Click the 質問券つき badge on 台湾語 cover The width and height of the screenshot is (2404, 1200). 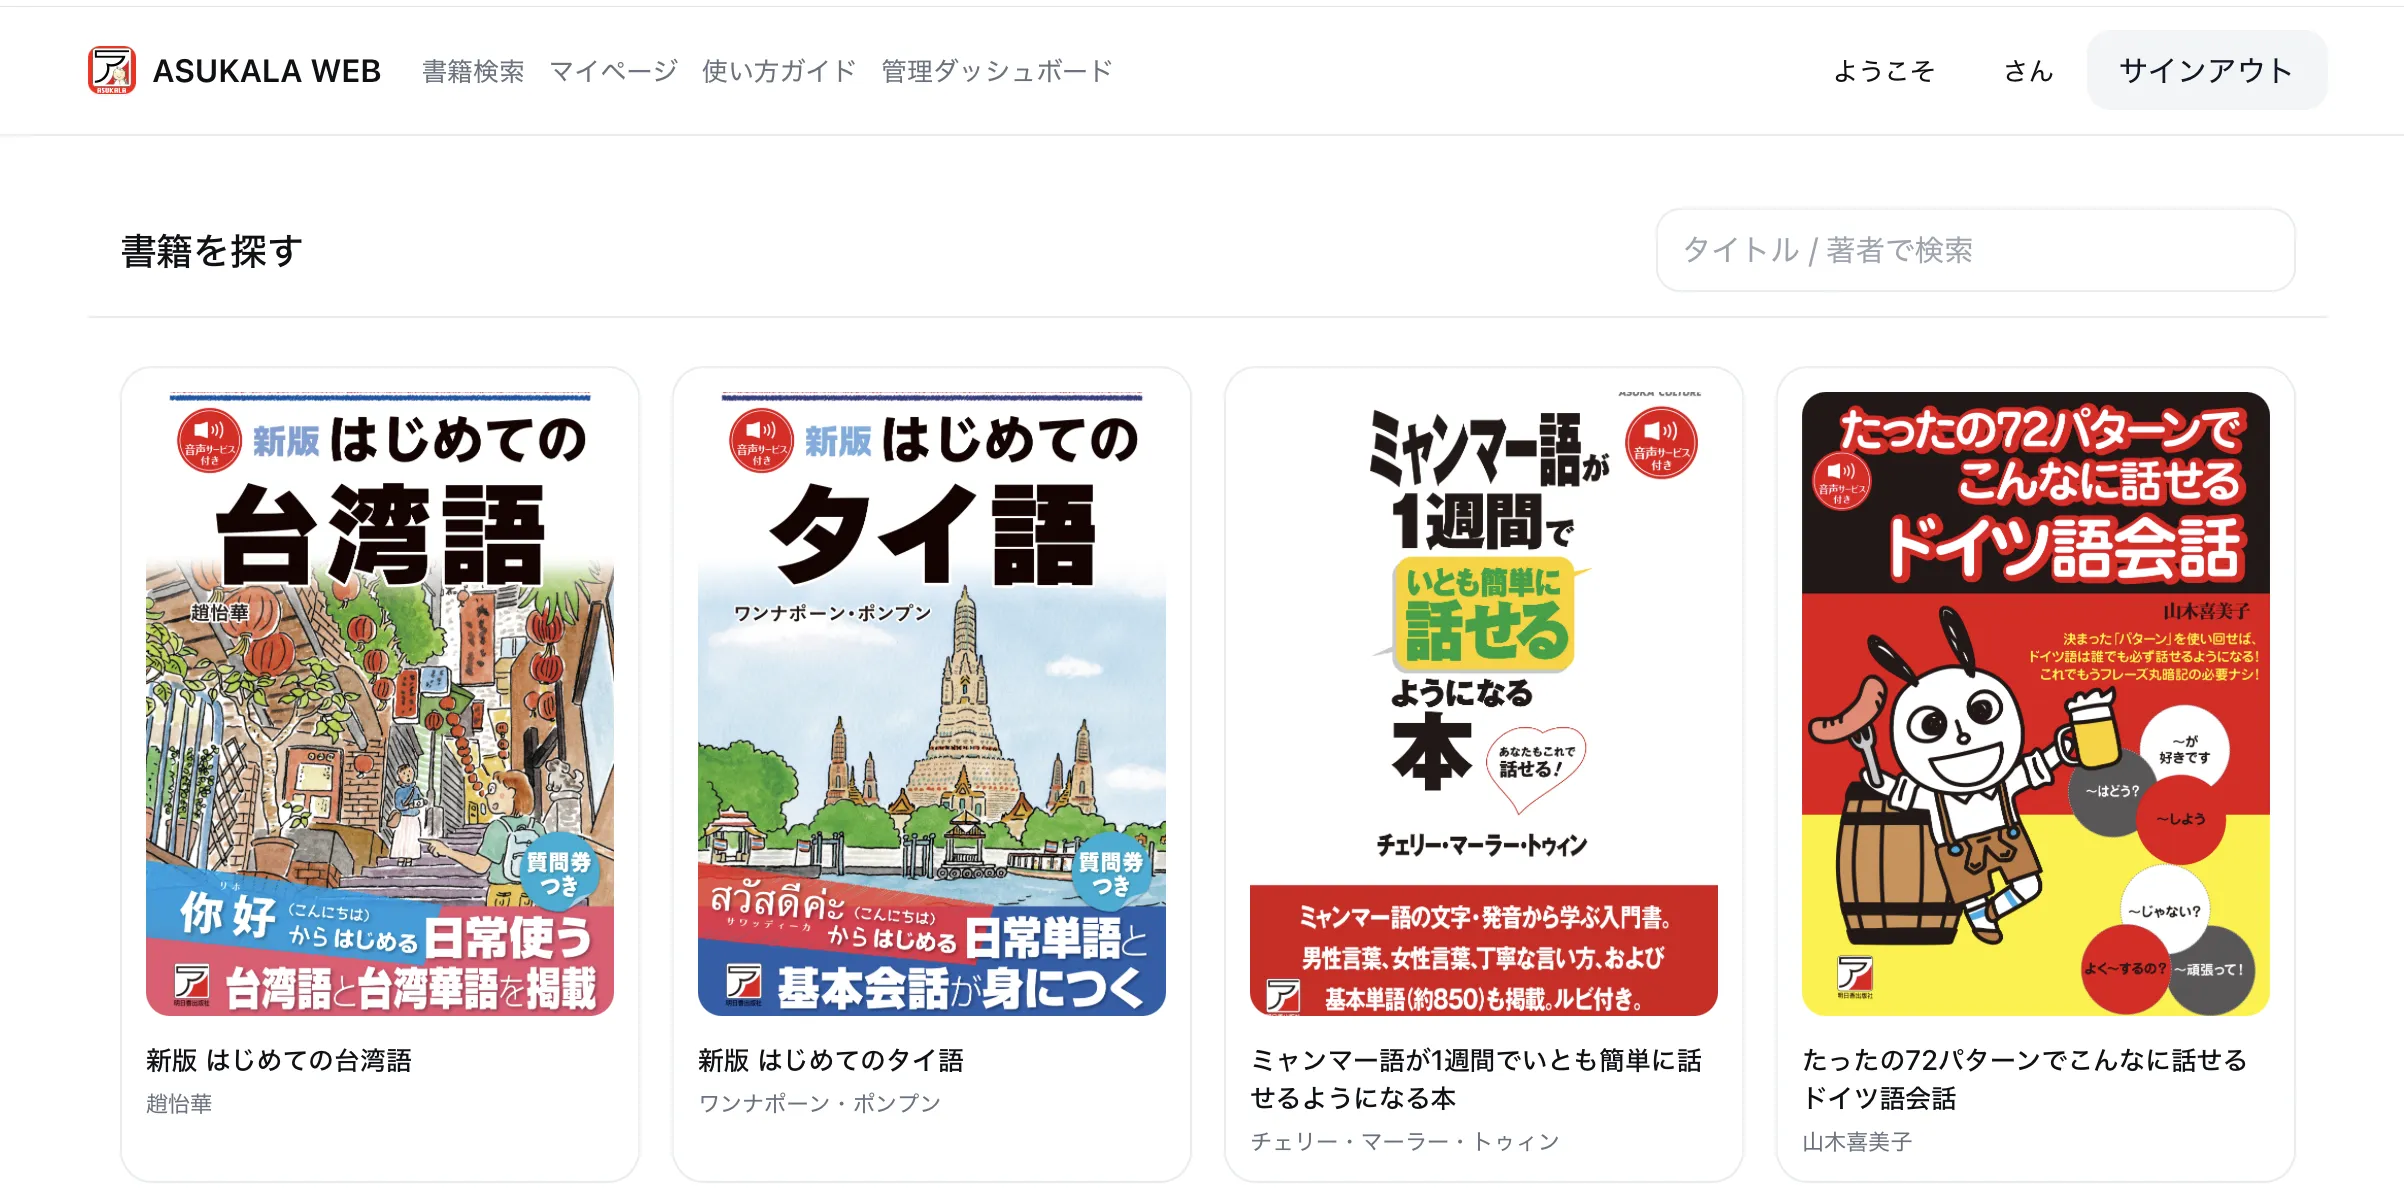[x=559, y=871]
